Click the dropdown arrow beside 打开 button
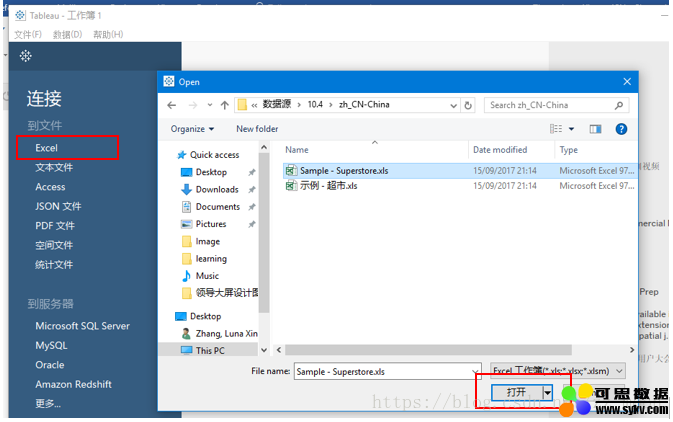Viewport: 673px width, 422px height. [547, 392]
